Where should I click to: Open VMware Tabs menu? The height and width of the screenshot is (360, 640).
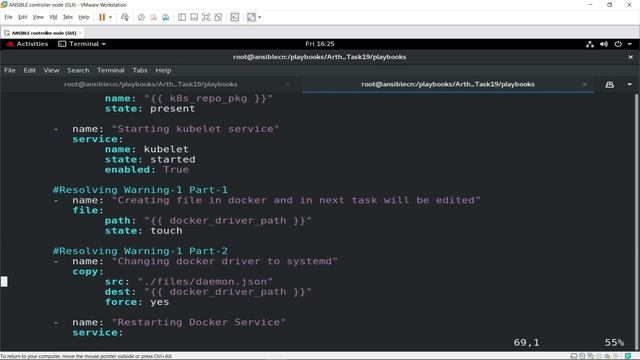pos(68,17)
